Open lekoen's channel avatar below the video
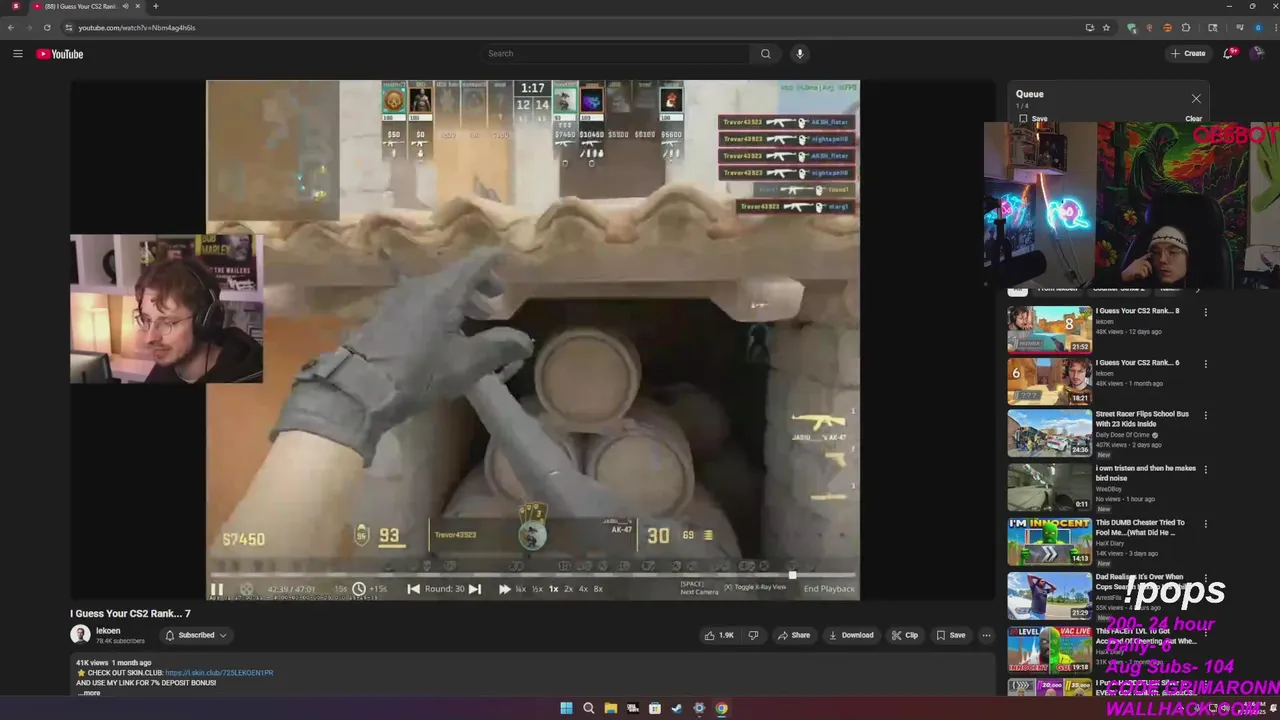This screenshot has height=720, width=1280. [x=80, y=635]
